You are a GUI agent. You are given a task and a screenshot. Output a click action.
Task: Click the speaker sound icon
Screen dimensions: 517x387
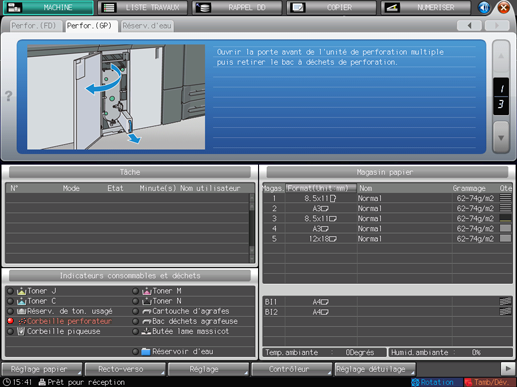[484, 8]
